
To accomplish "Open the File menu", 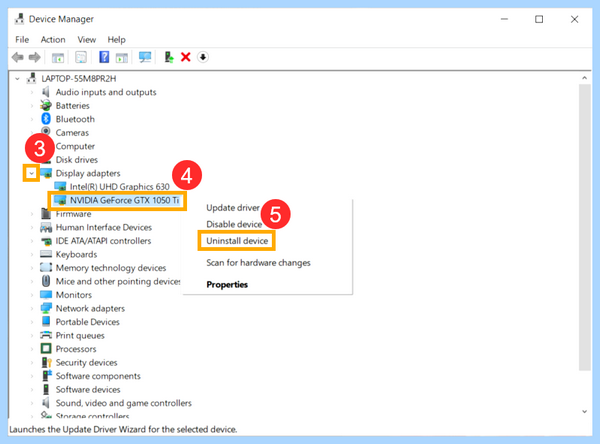I will [22, 39].
